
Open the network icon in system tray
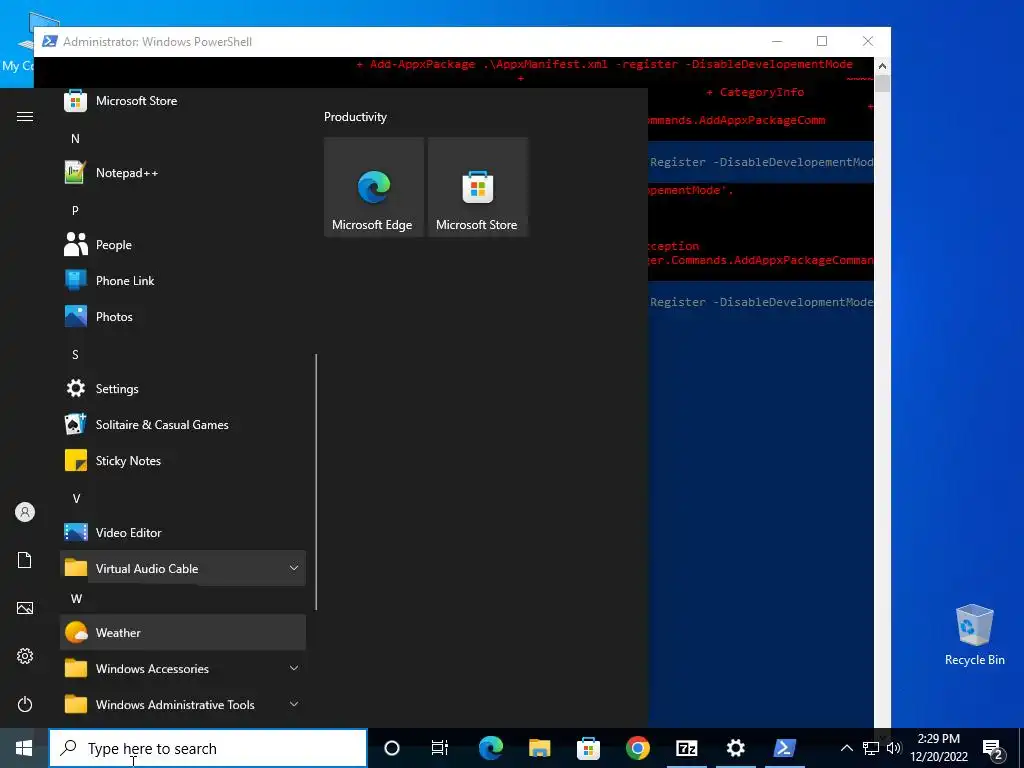coord(871,748)
